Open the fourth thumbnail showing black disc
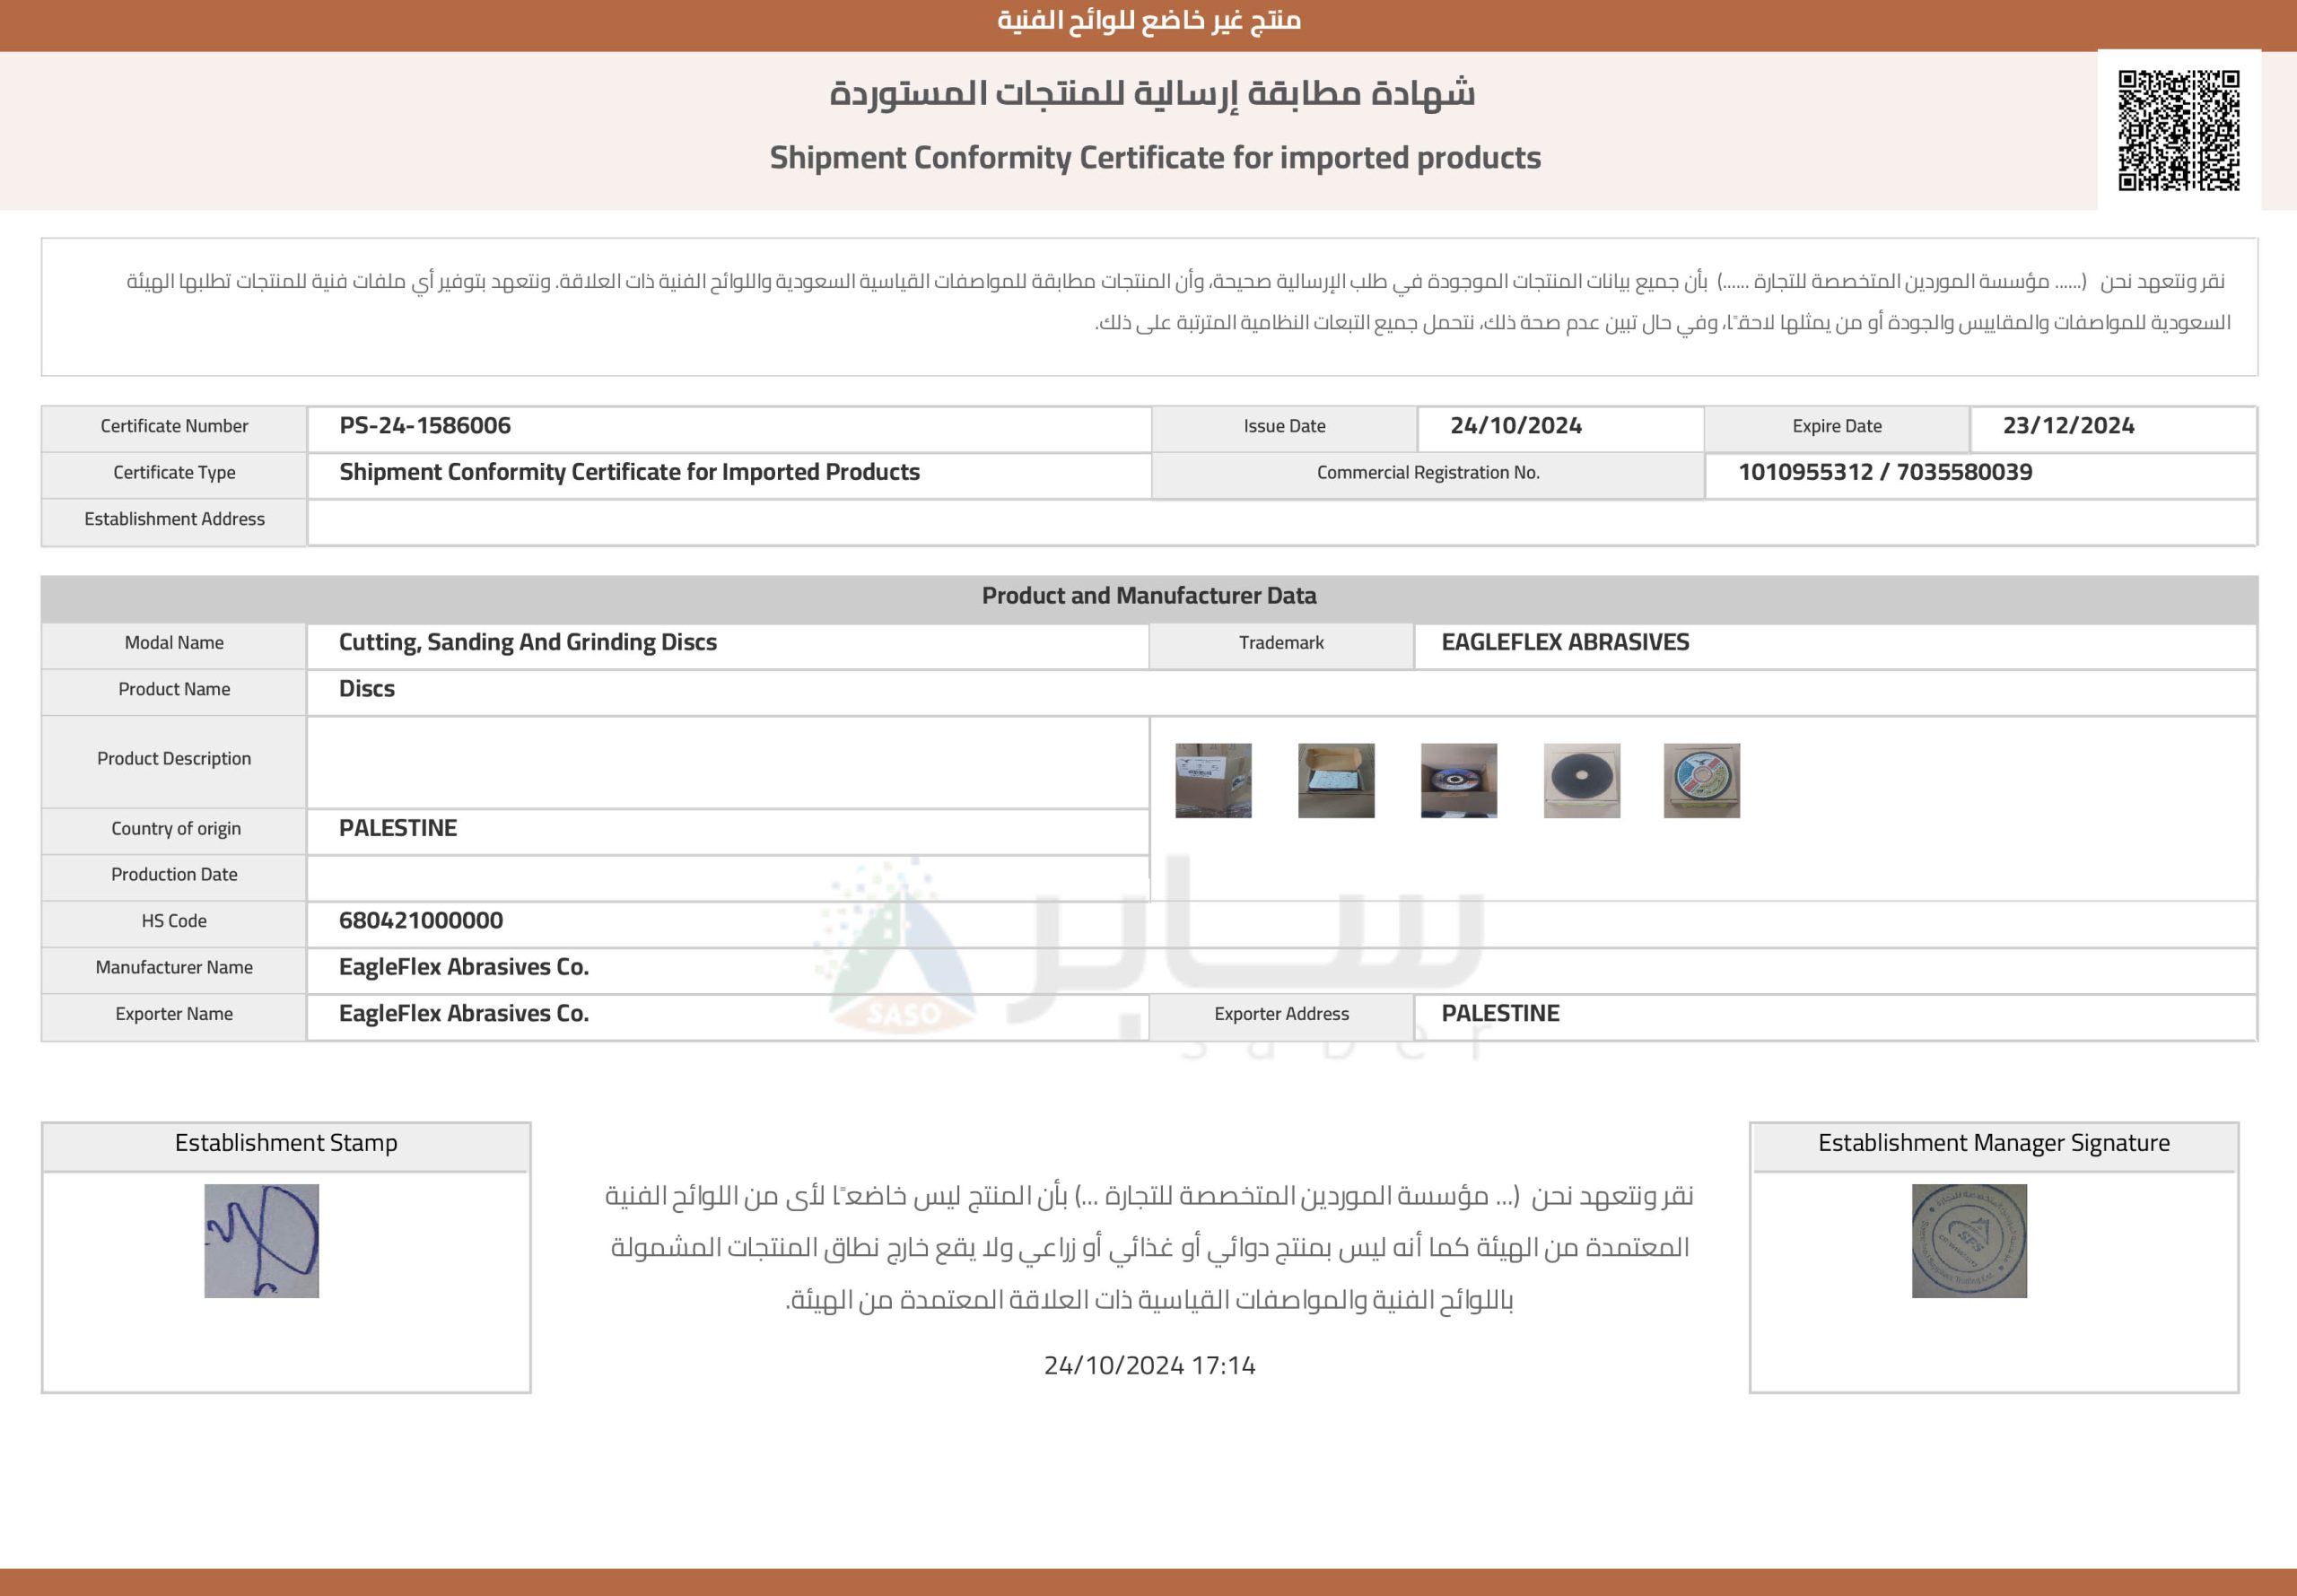The image size is (2297, 1596). point(1582,780)
